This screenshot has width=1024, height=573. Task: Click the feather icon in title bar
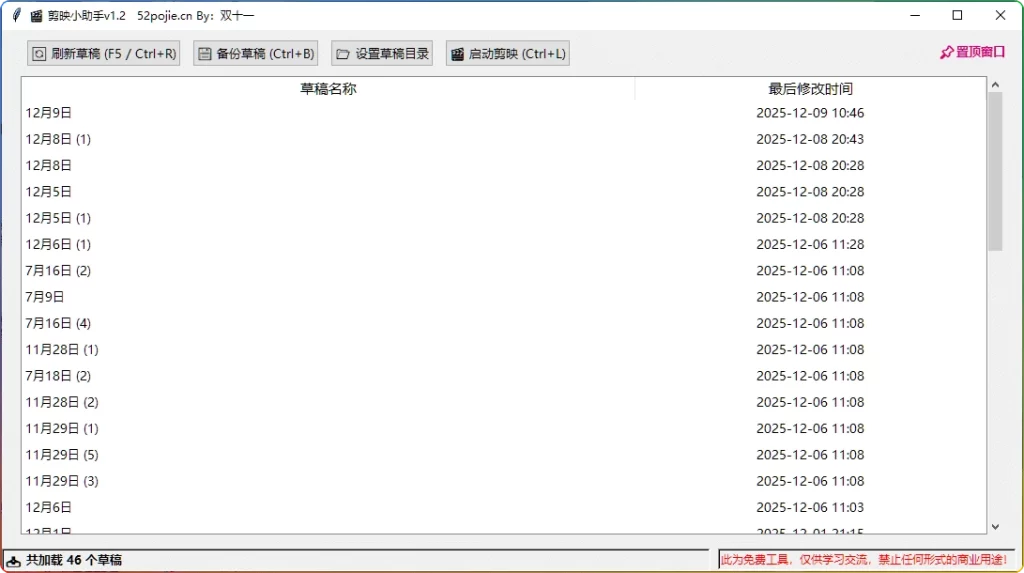16,15
